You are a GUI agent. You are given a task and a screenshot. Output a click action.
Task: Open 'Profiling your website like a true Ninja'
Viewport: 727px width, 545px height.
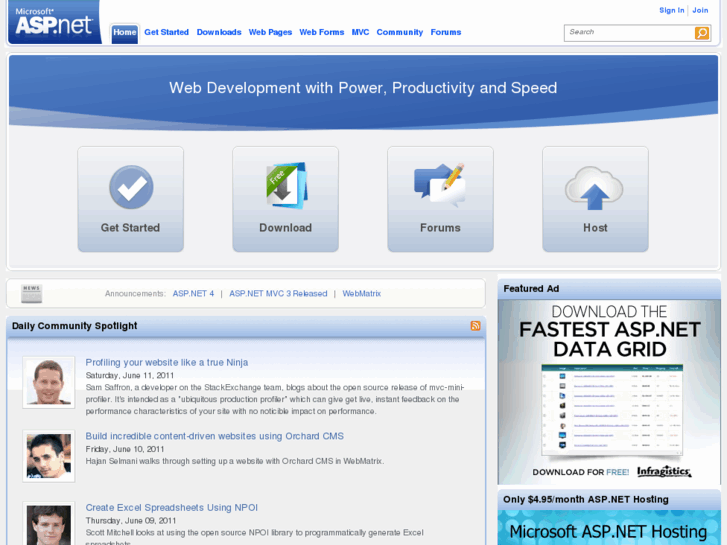click(167, 362)
